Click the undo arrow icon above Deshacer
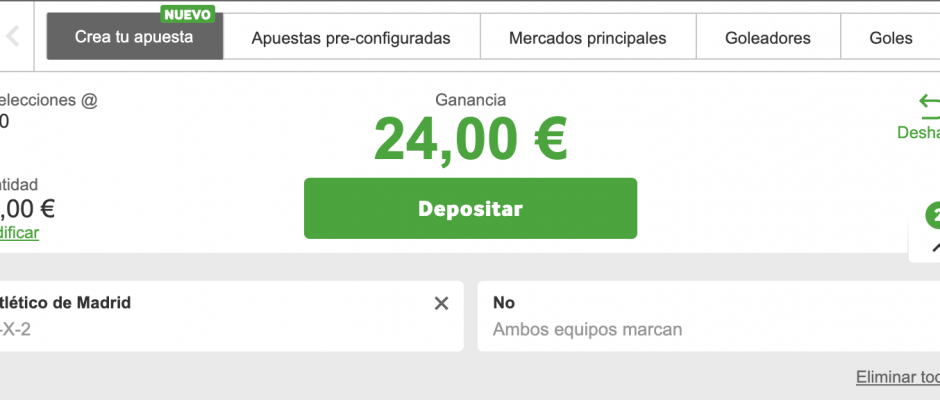940x400 pixels. point(930,102)
